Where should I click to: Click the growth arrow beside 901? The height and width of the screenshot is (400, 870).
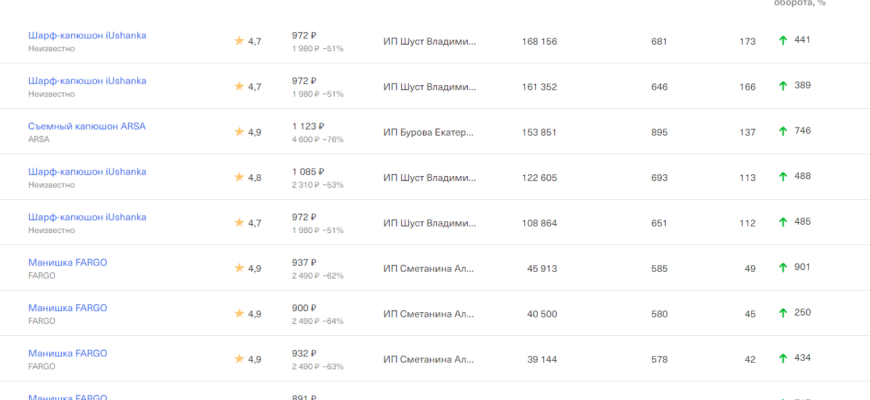pyautogui.click(x=783, y=268)
